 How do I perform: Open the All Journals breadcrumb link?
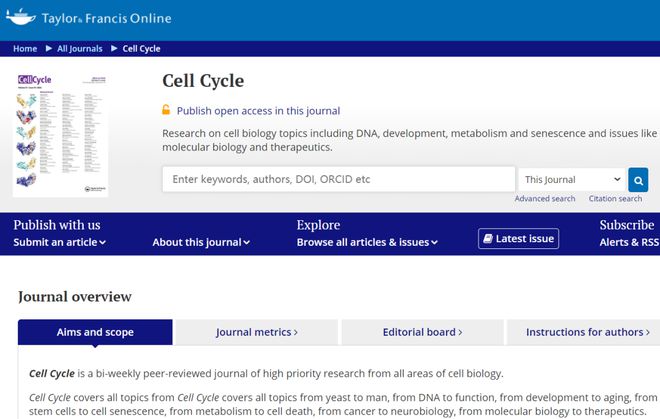(80, 48)
